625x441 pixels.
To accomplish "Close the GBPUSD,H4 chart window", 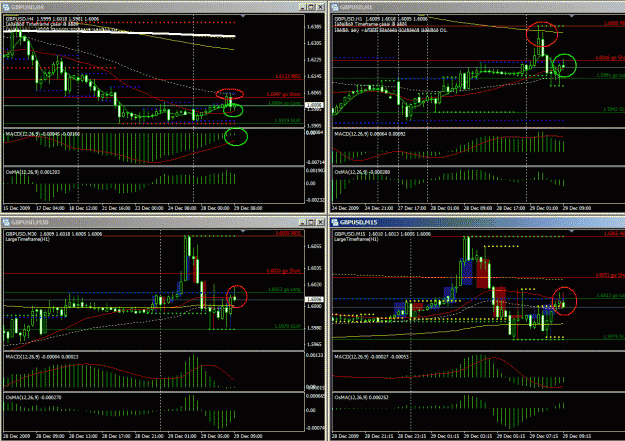I will 320,7.
